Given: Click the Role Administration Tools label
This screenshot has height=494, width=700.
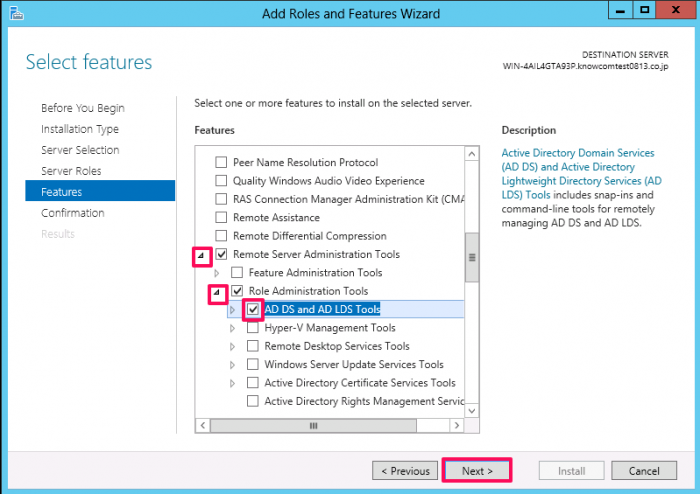Looking at the screenshot, I should (308, 291).
